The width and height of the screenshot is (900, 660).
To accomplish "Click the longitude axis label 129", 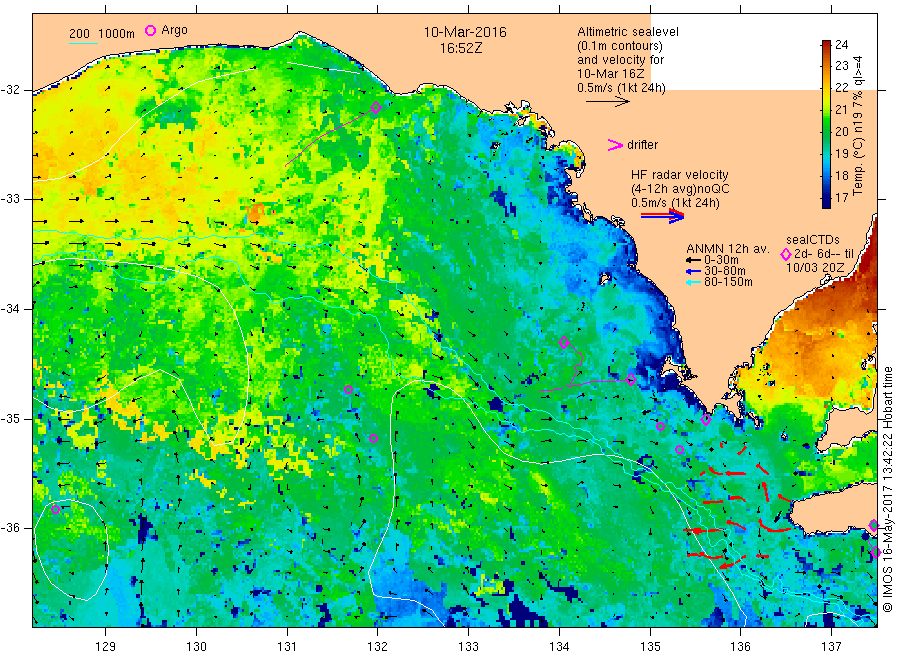I will tap(106, 647).
